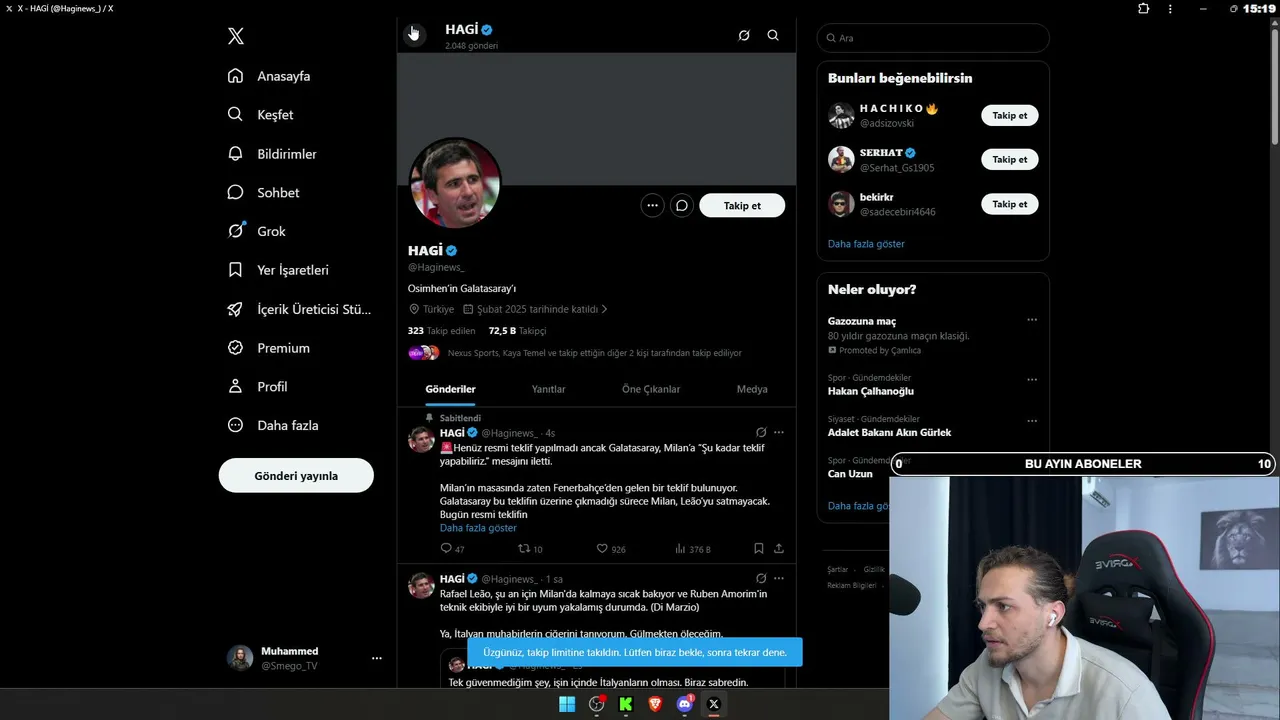Open the pinned post author's avatar
Image resolution: width=1280 pixels, height=720 pixels.
coord(421,439)
